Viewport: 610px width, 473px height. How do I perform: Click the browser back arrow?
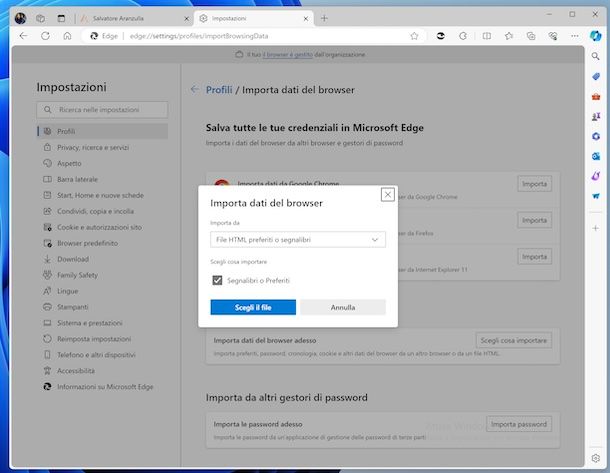tap(23, 36)
